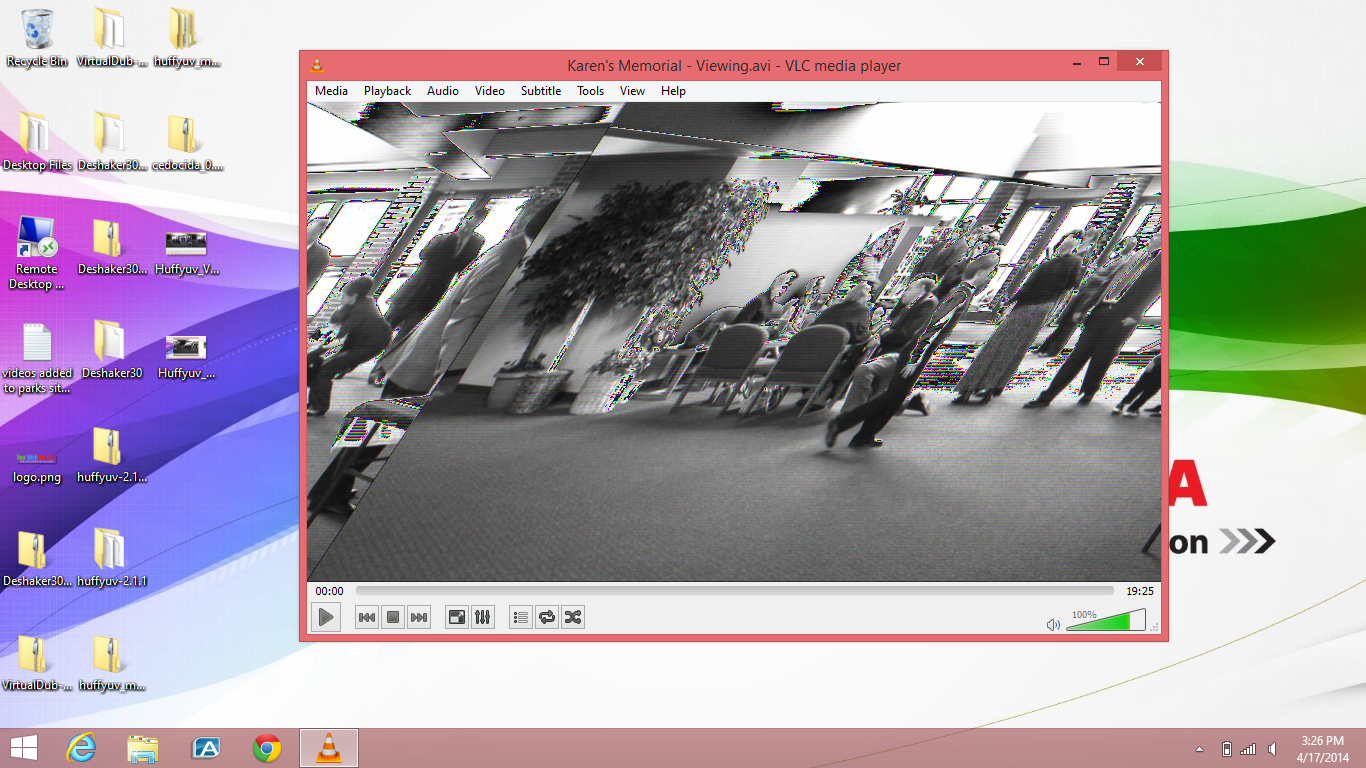The image size is (1366, 768).
Task: Click the 00:00 elapsed time label
Action: (x=329, y=591)
